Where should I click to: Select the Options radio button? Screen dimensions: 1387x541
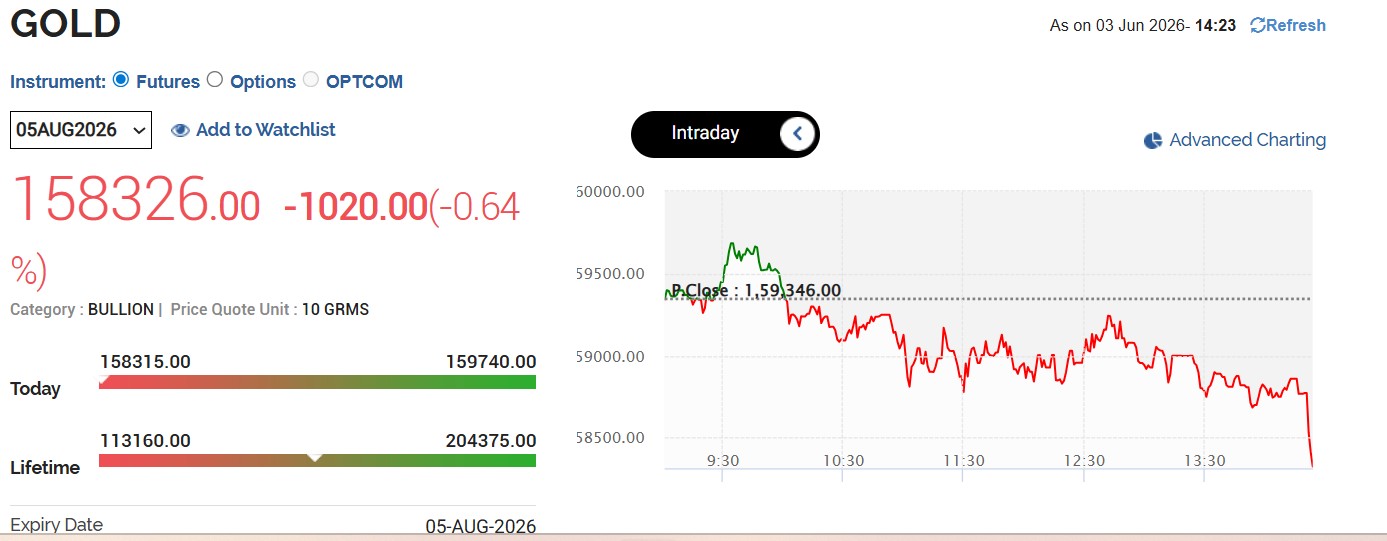215,80
